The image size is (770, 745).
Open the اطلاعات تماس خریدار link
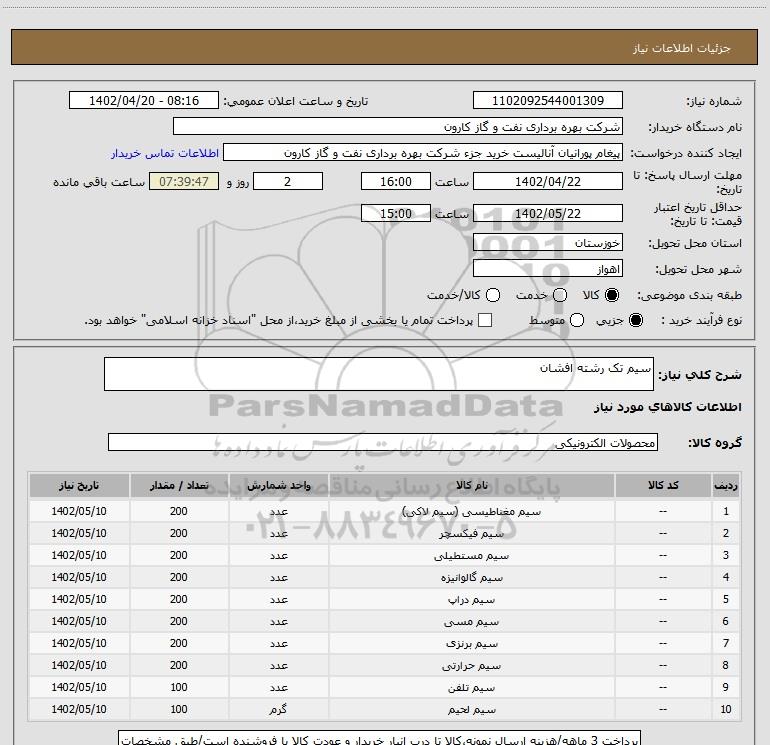[165, 153]
